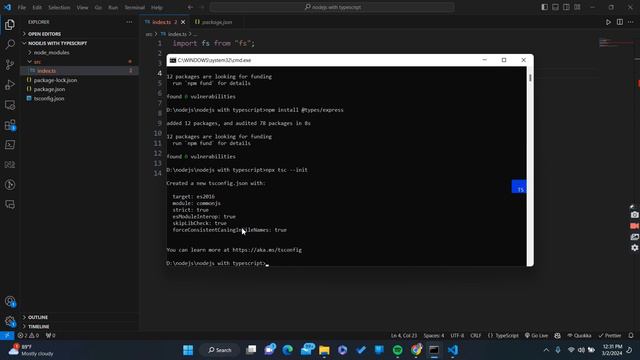Split the editor to the right
Image resolution: width=640 pixels, height=360 pixels.
[x=620, y=22]
